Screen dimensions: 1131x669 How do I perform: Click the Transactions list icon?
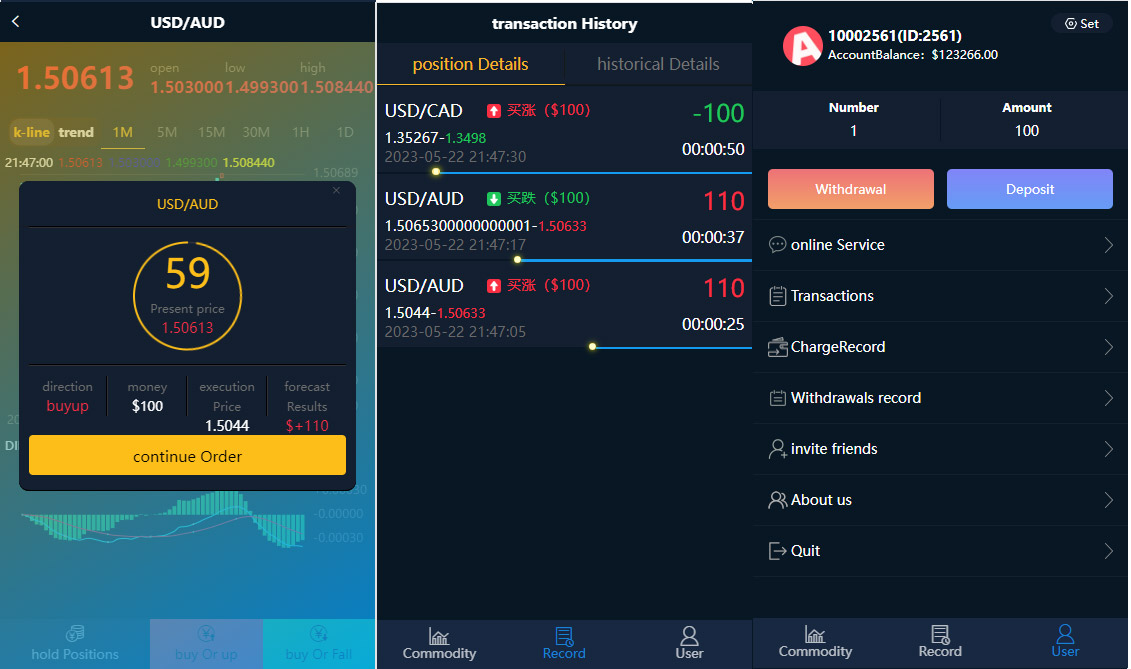pyautogui.click(x=778, y=296)
